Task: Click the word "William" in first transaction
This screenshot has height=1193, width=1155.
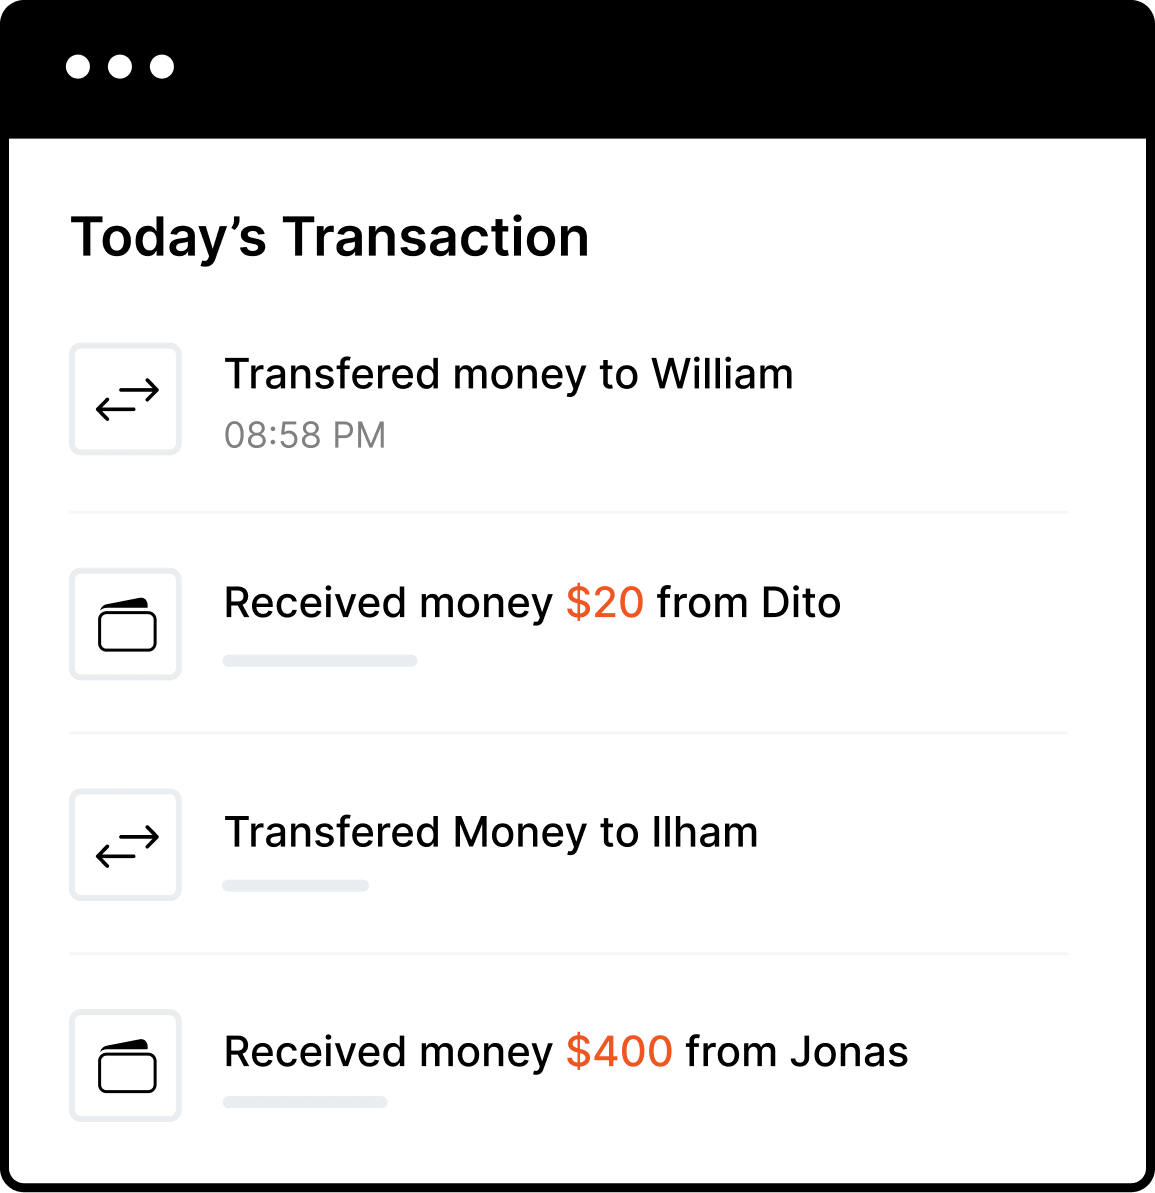Action: (722, 375)
